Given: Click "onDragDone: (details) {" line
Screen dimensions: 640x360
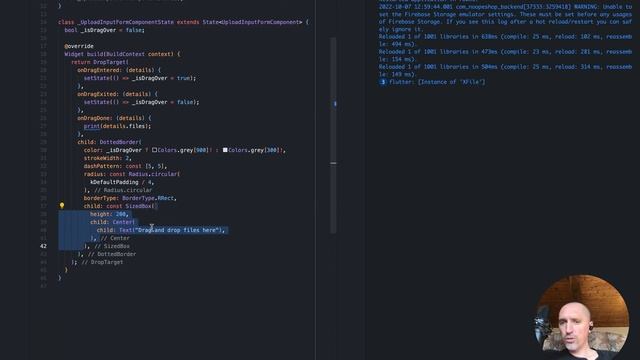Looking at the screenshot, I should (x=114, y=118).
